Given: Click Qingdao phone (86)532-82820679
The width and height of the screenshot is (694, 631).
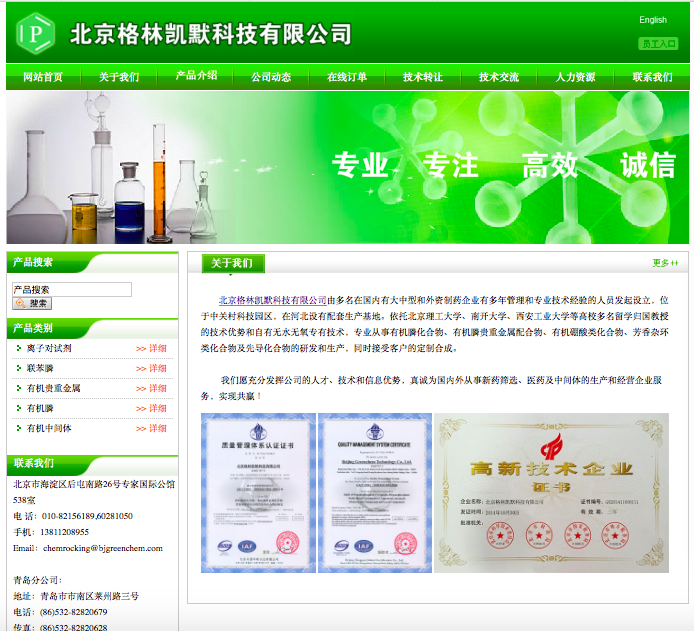Looking at the screenshot, I should pyautogui.click(x=73, y=612).
